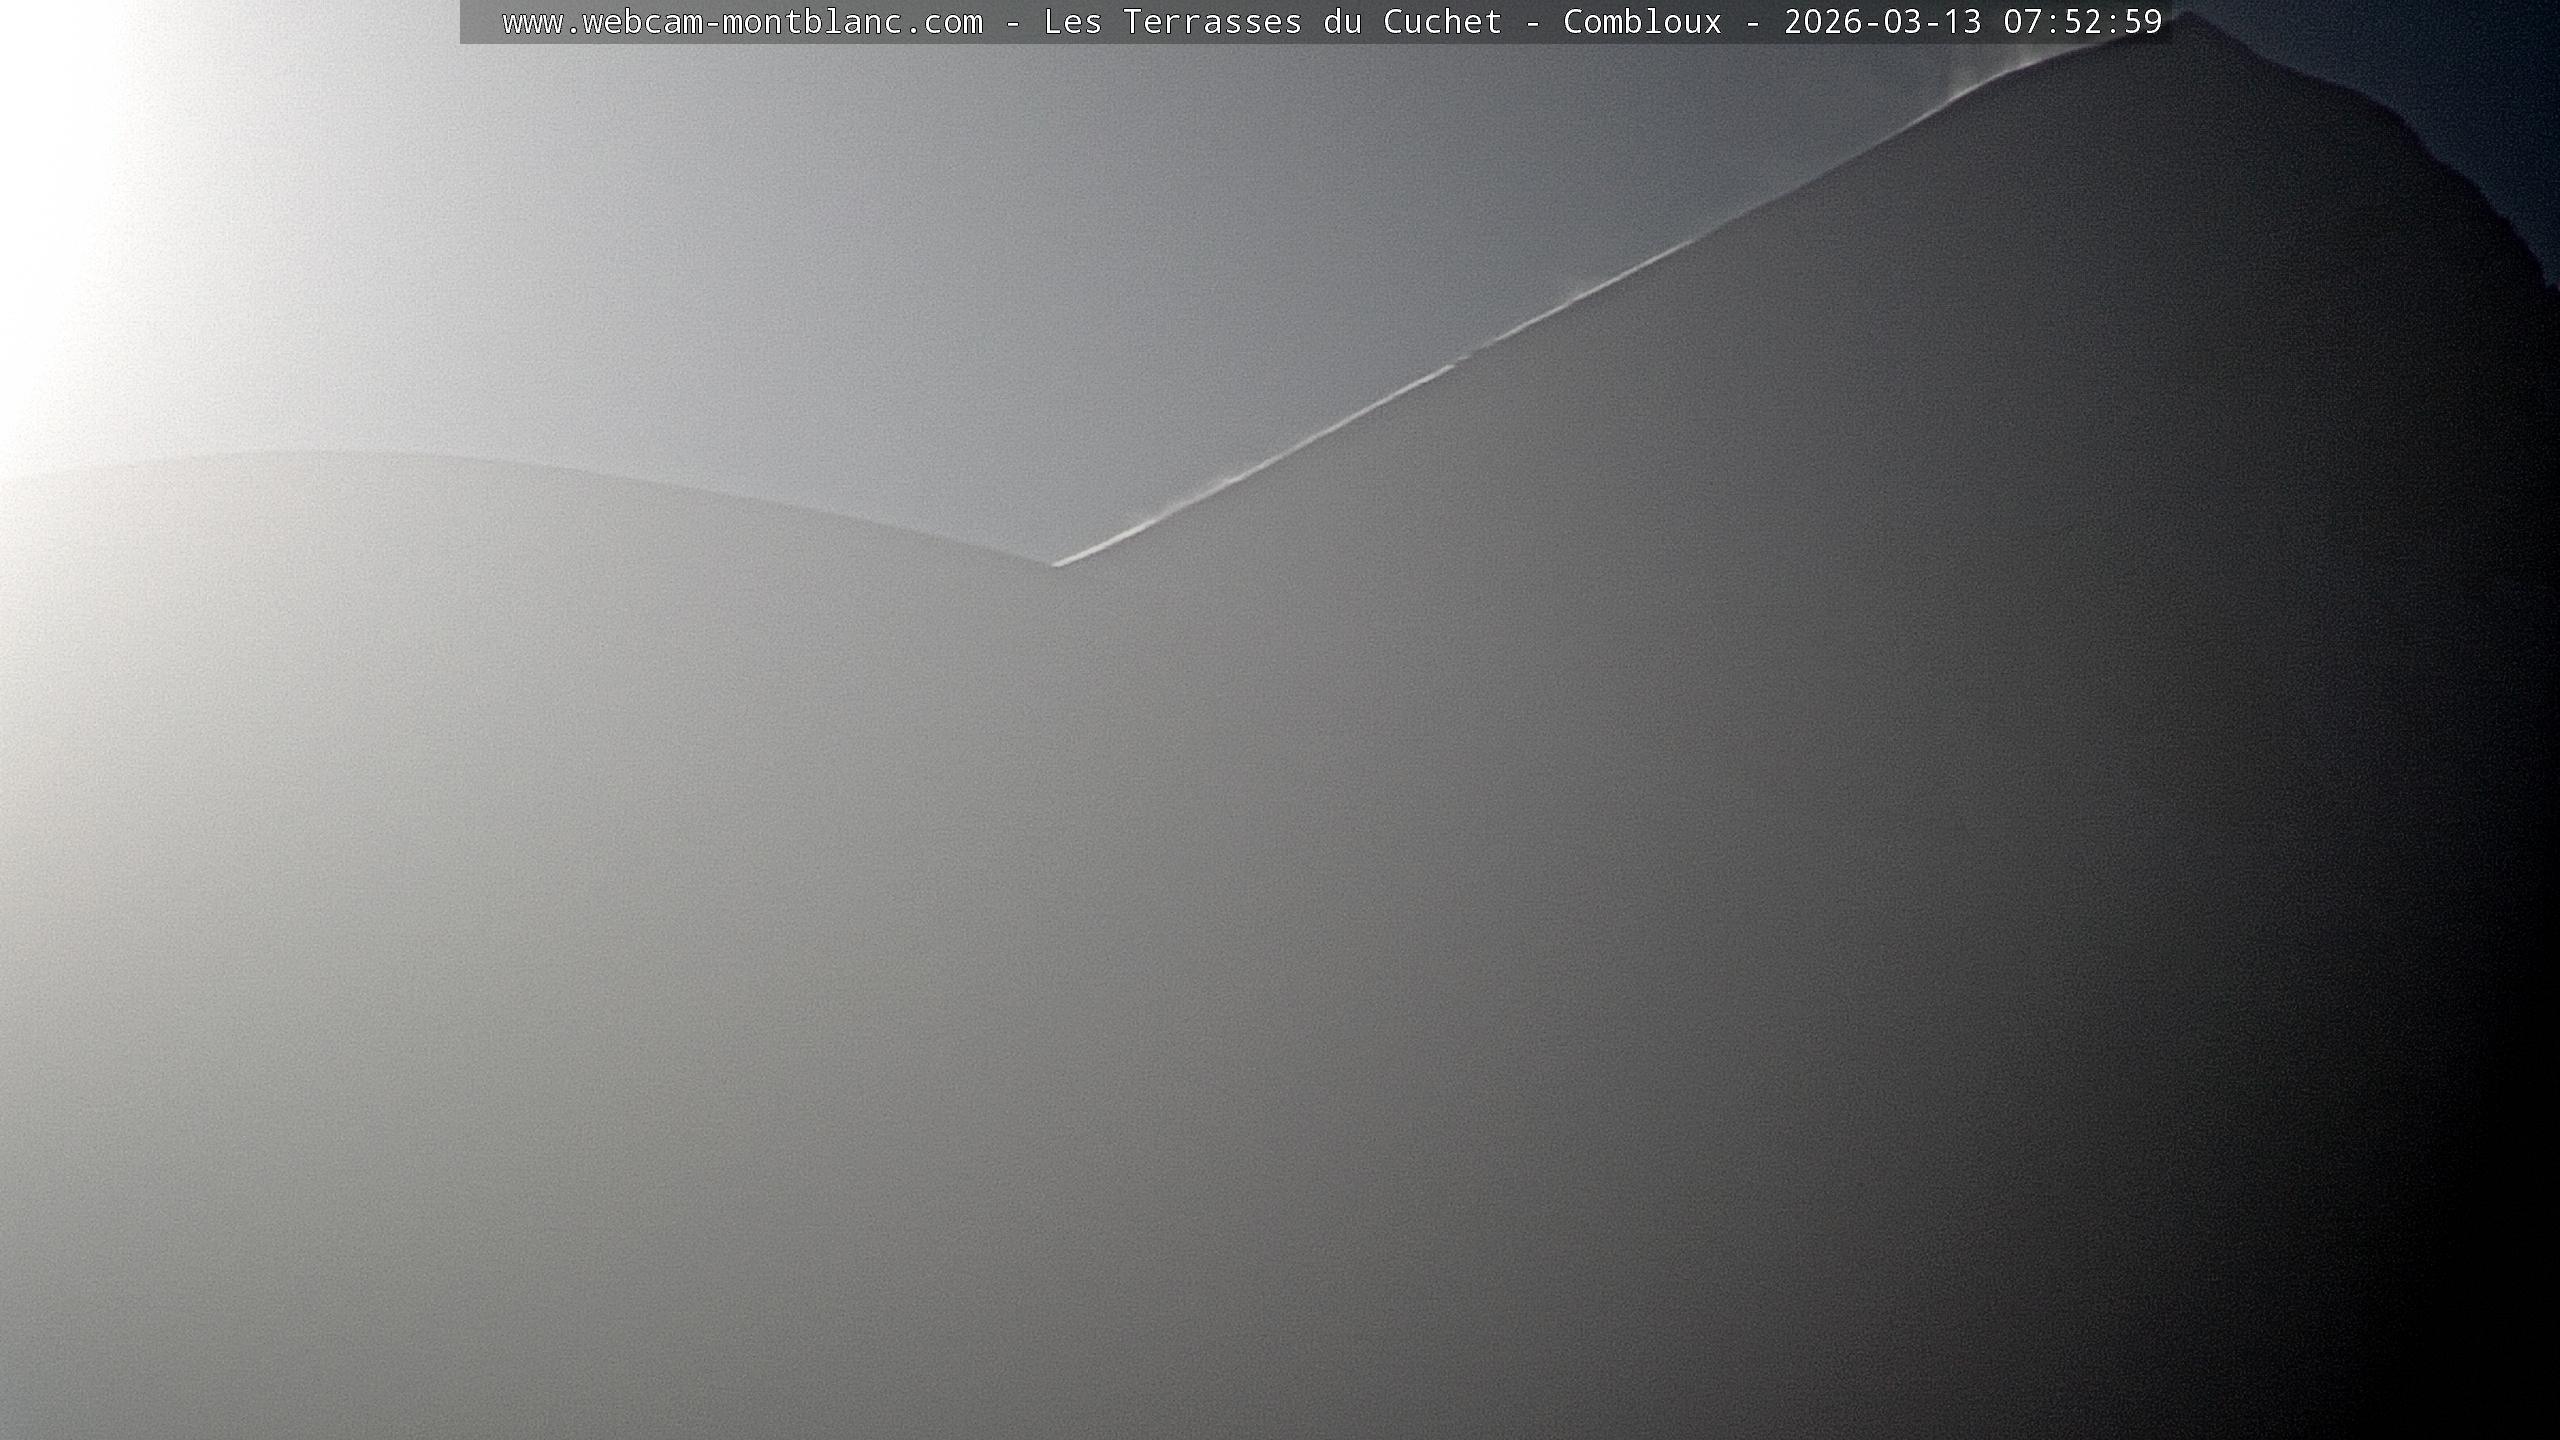This screenshot has height=1440, width=2560.
Task: Click the 2026-03-13 date stamp
Action: pyautogui.click(x=1882, y=22)
